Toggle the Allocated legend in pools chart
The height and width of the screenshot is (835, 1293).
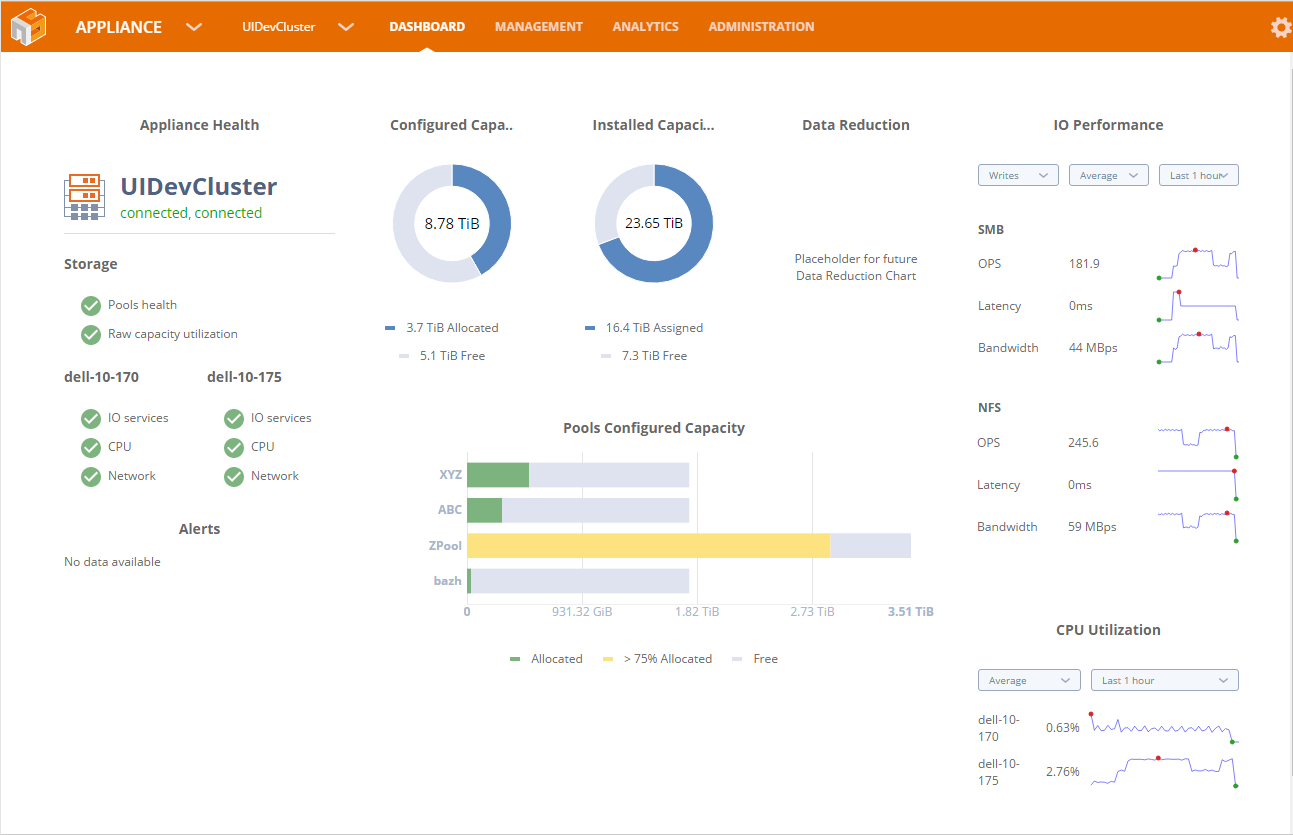(x=546, y=659)
